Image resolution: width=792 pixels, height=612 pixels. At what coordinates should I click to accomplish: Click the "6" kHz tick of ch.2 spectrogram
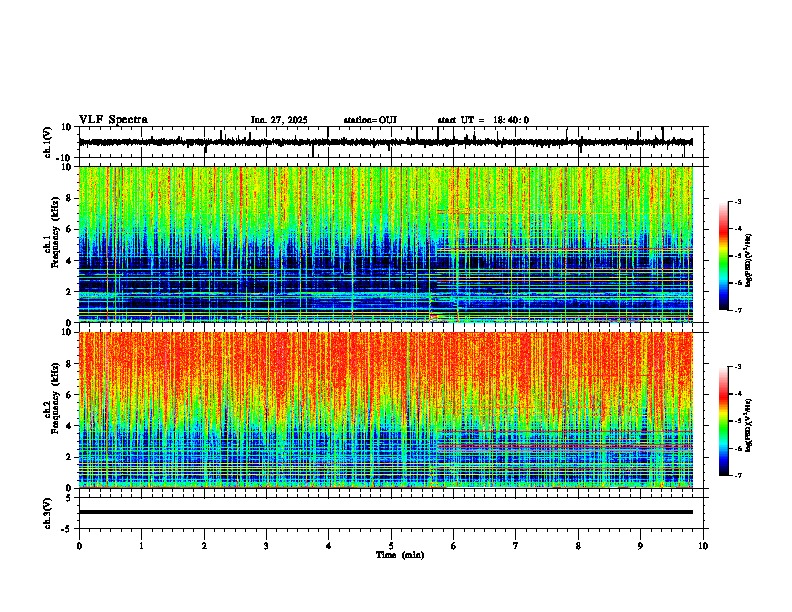pos(70,395)
